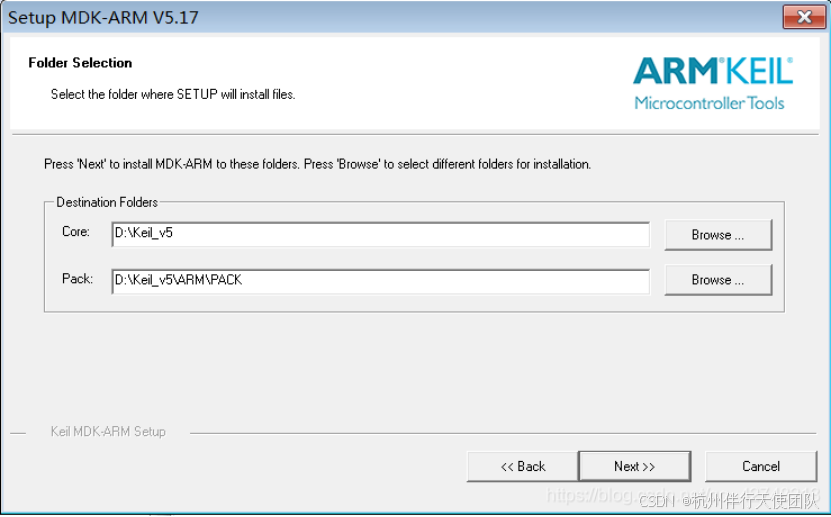Click the 'Press Next to install MDK-ARM' instruction
The height and width of the screenshot is (517, 831).
317,164
